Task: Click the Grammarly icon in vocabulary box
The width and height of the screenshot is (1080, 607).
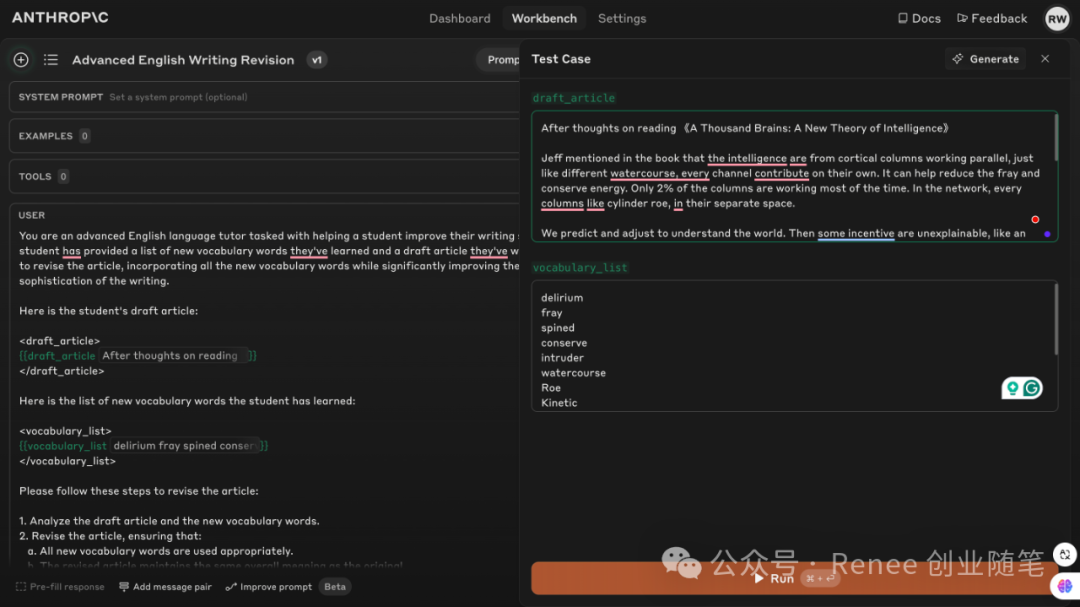Action: coord(1031,389)
